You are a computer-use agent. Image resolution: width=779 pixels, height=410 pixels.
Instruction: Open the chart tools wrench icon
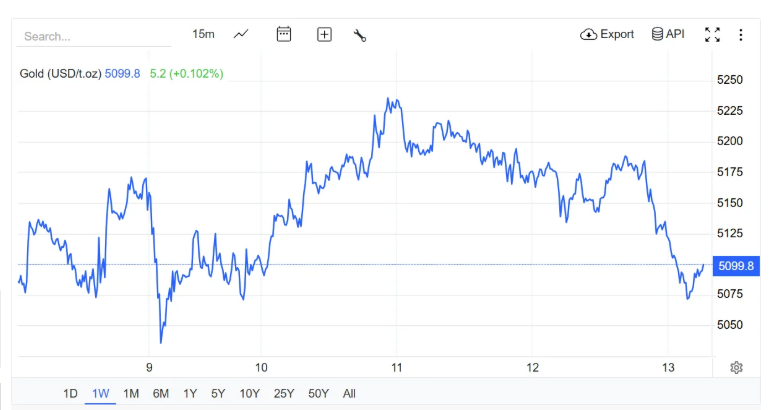click(x=360, y=35)
